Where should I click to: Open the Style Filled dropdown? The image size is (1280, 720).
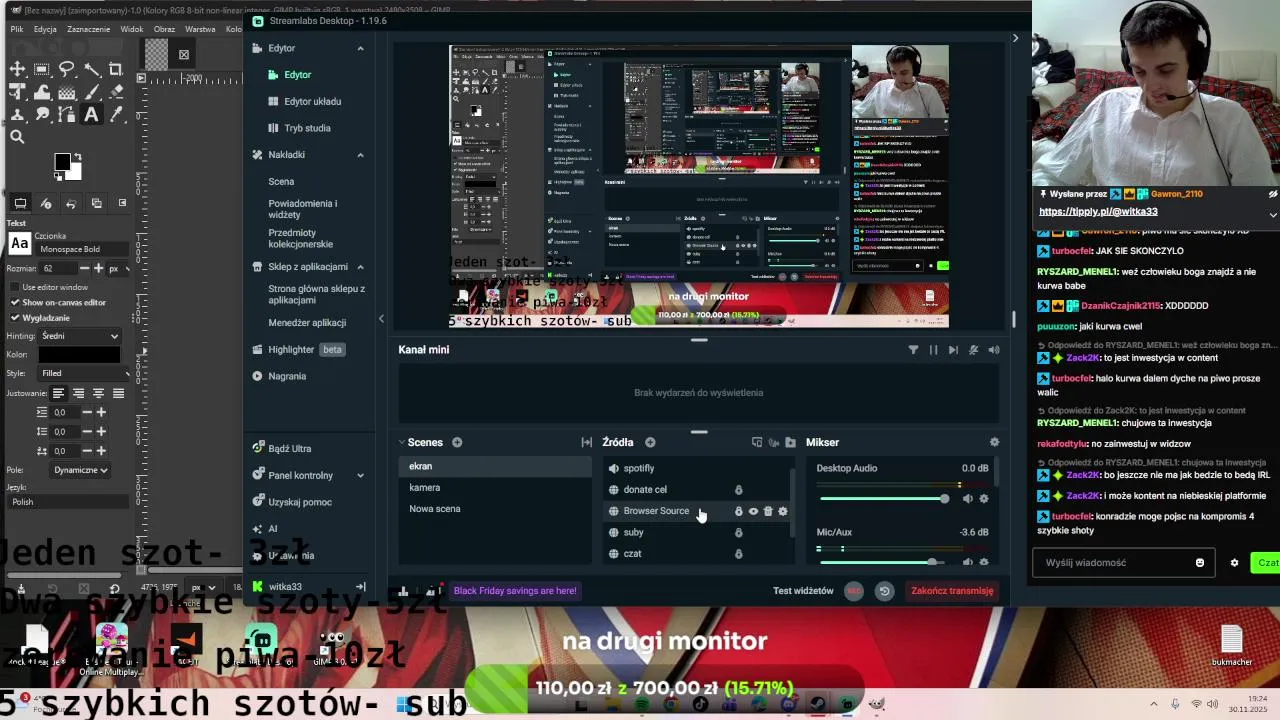click(83, 373)
